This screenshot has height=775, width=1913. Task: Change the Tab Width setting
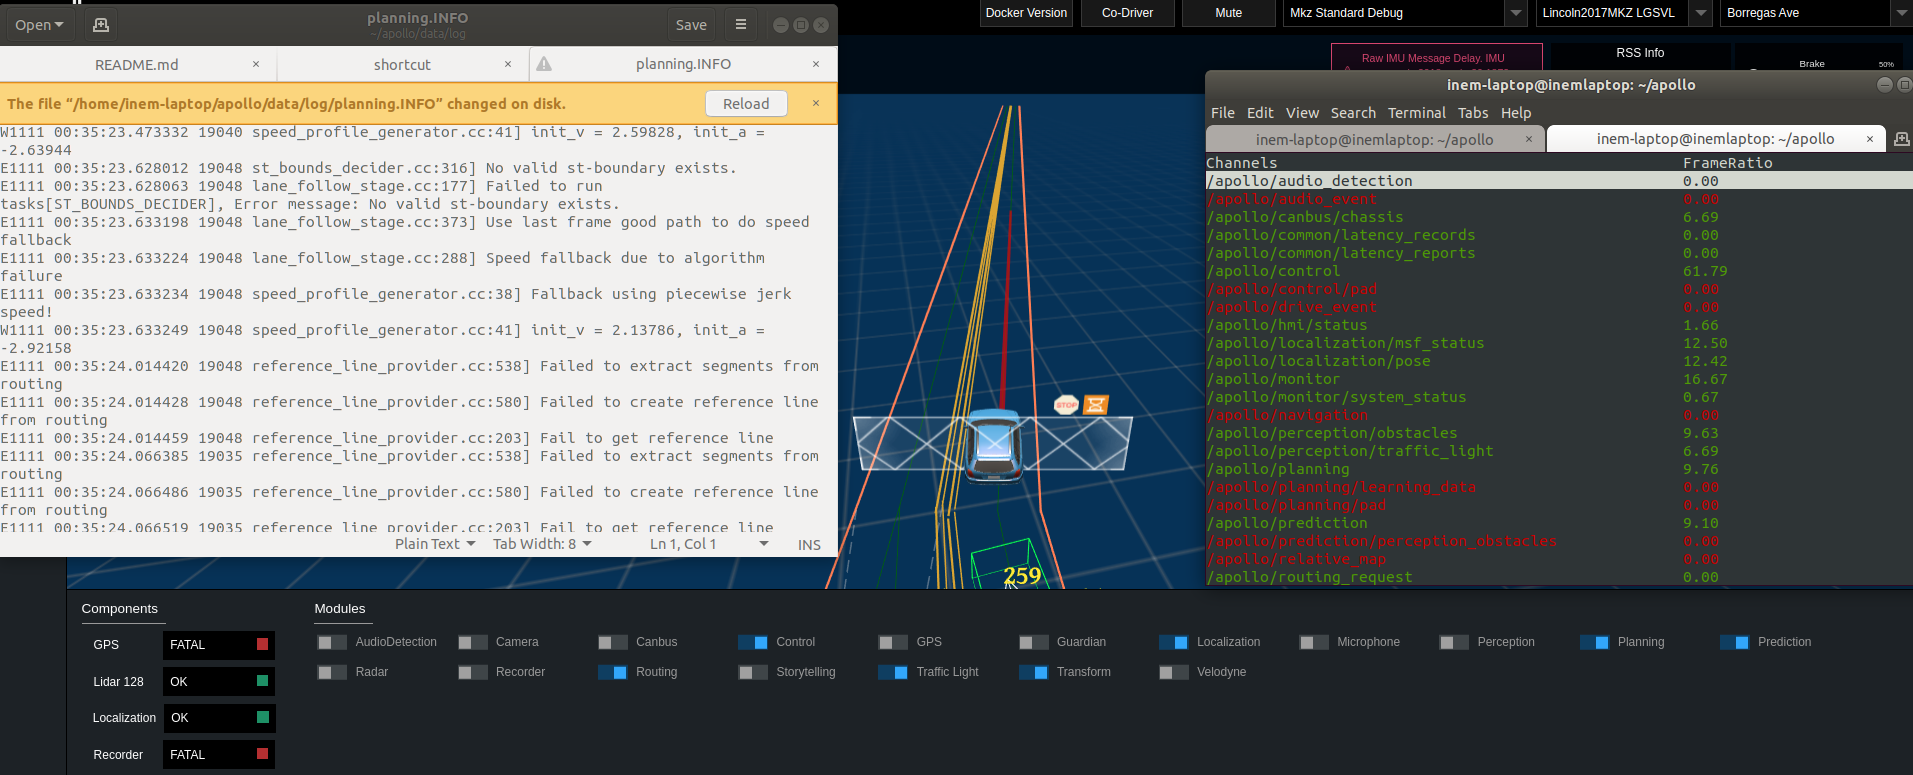tap(542, 544)
